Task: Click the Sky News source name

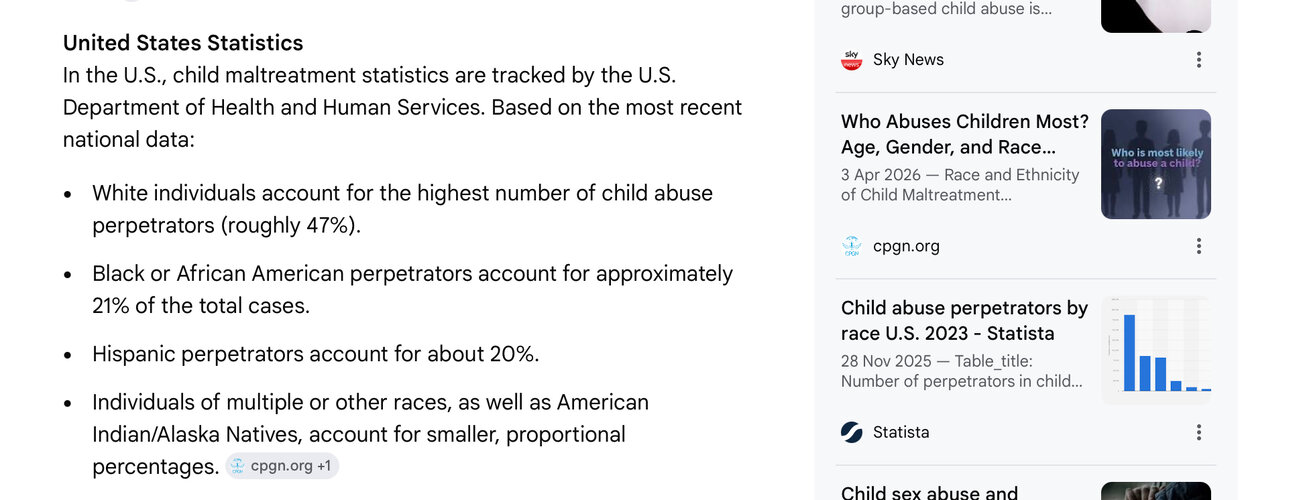Action: point(908,60)
